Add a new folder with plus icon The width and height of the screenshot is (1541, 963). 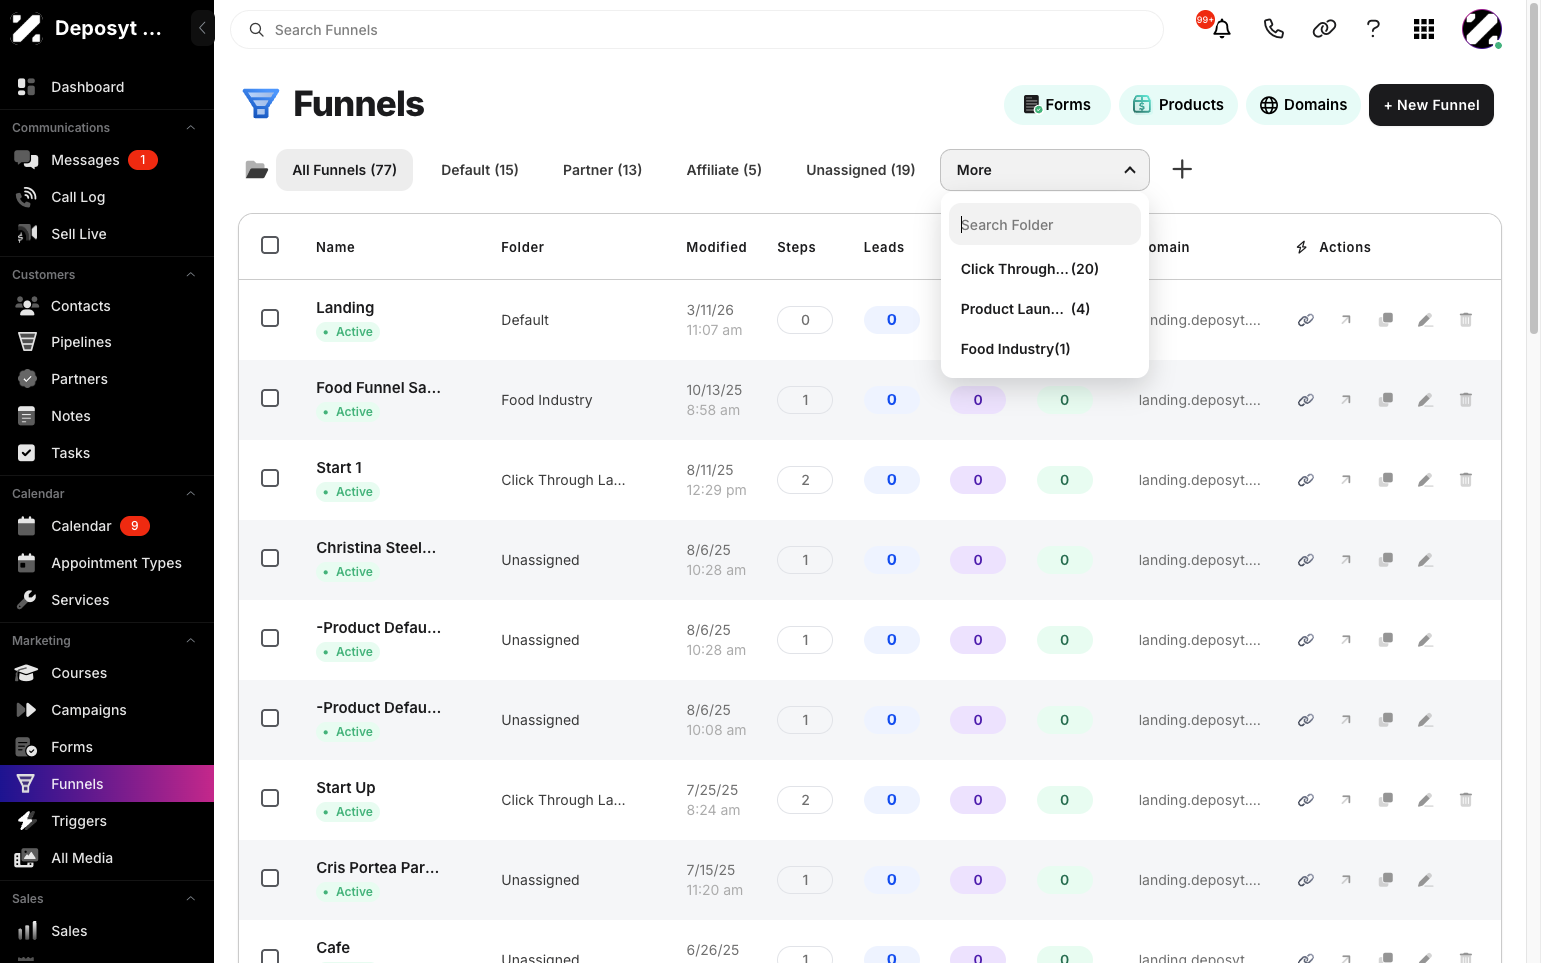tap(1182, 169)
